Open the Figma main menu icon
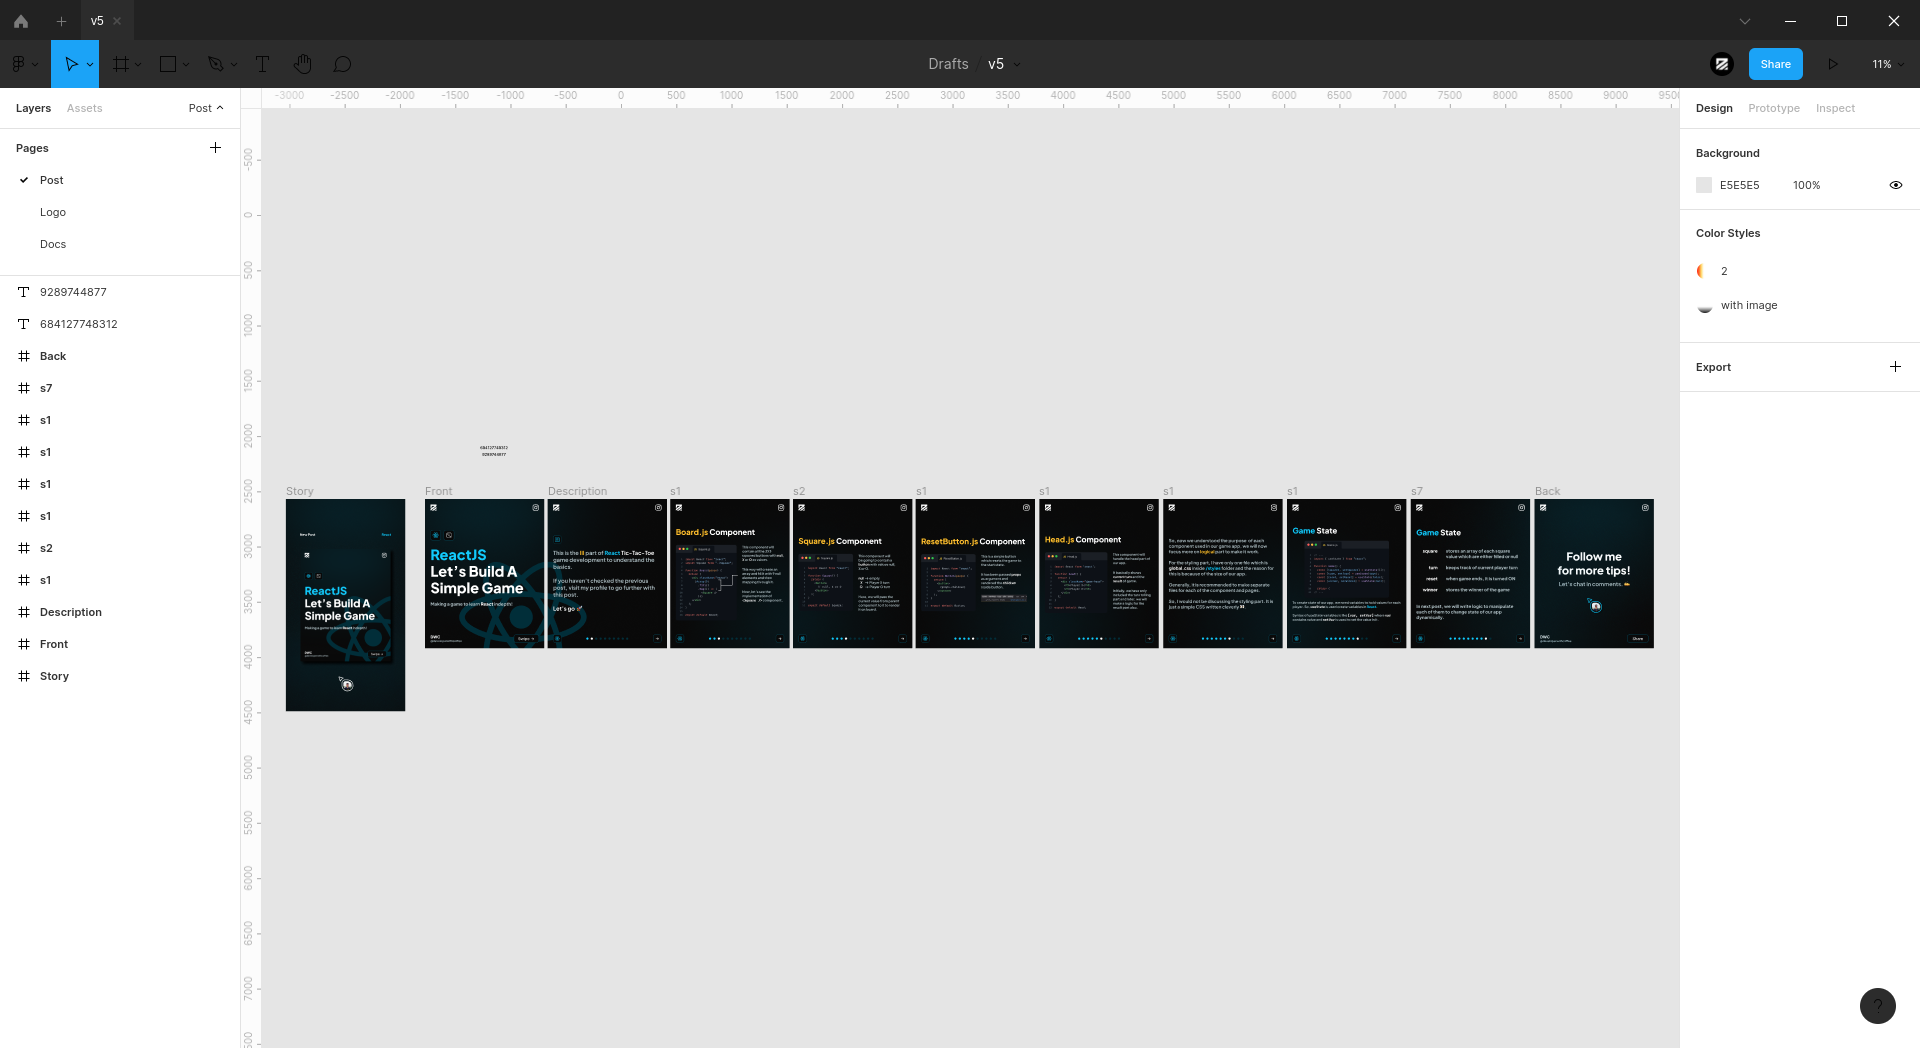The image size is (1920, 1048). (18, 64)
